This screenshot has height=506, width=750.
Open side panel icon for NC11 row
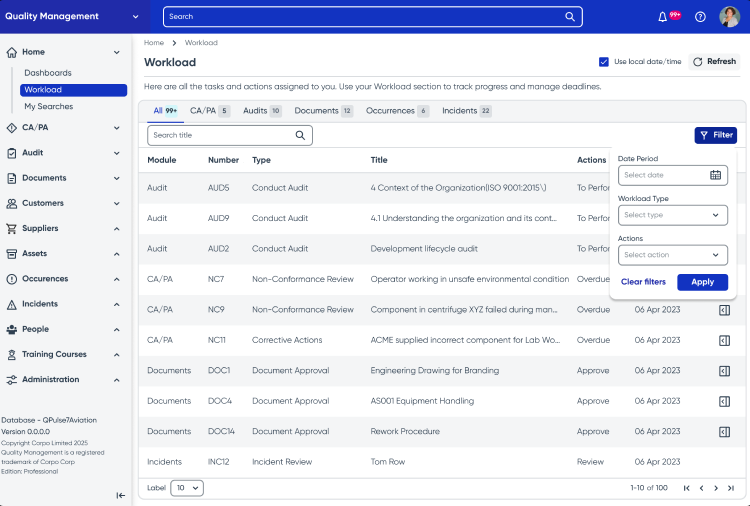coord(724,341)
